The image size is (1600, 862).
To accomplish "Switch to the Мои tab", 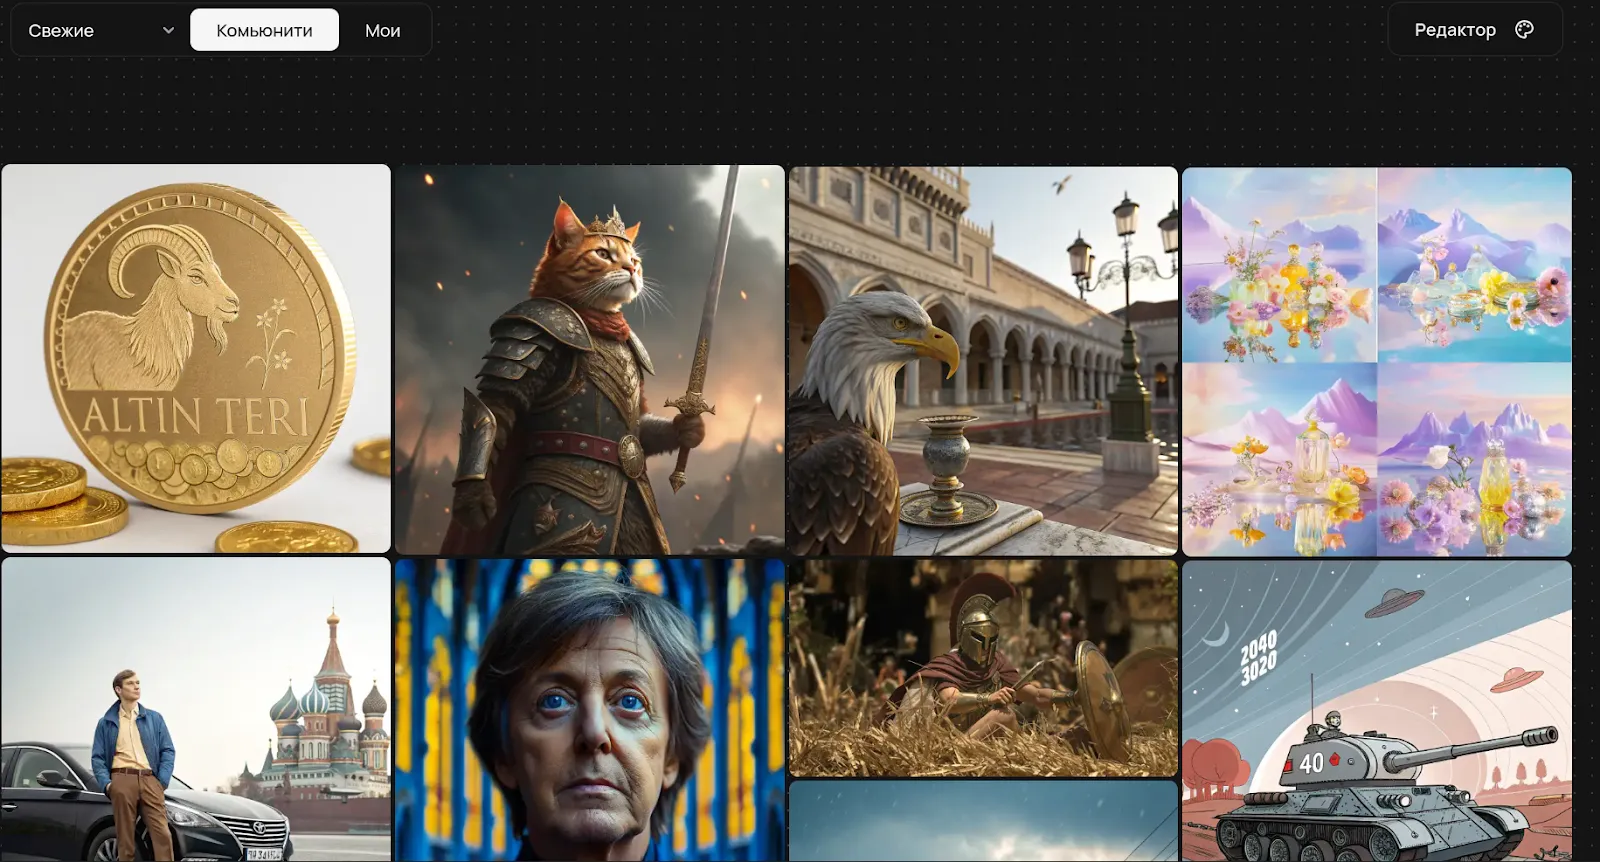I will click(382, 30).
